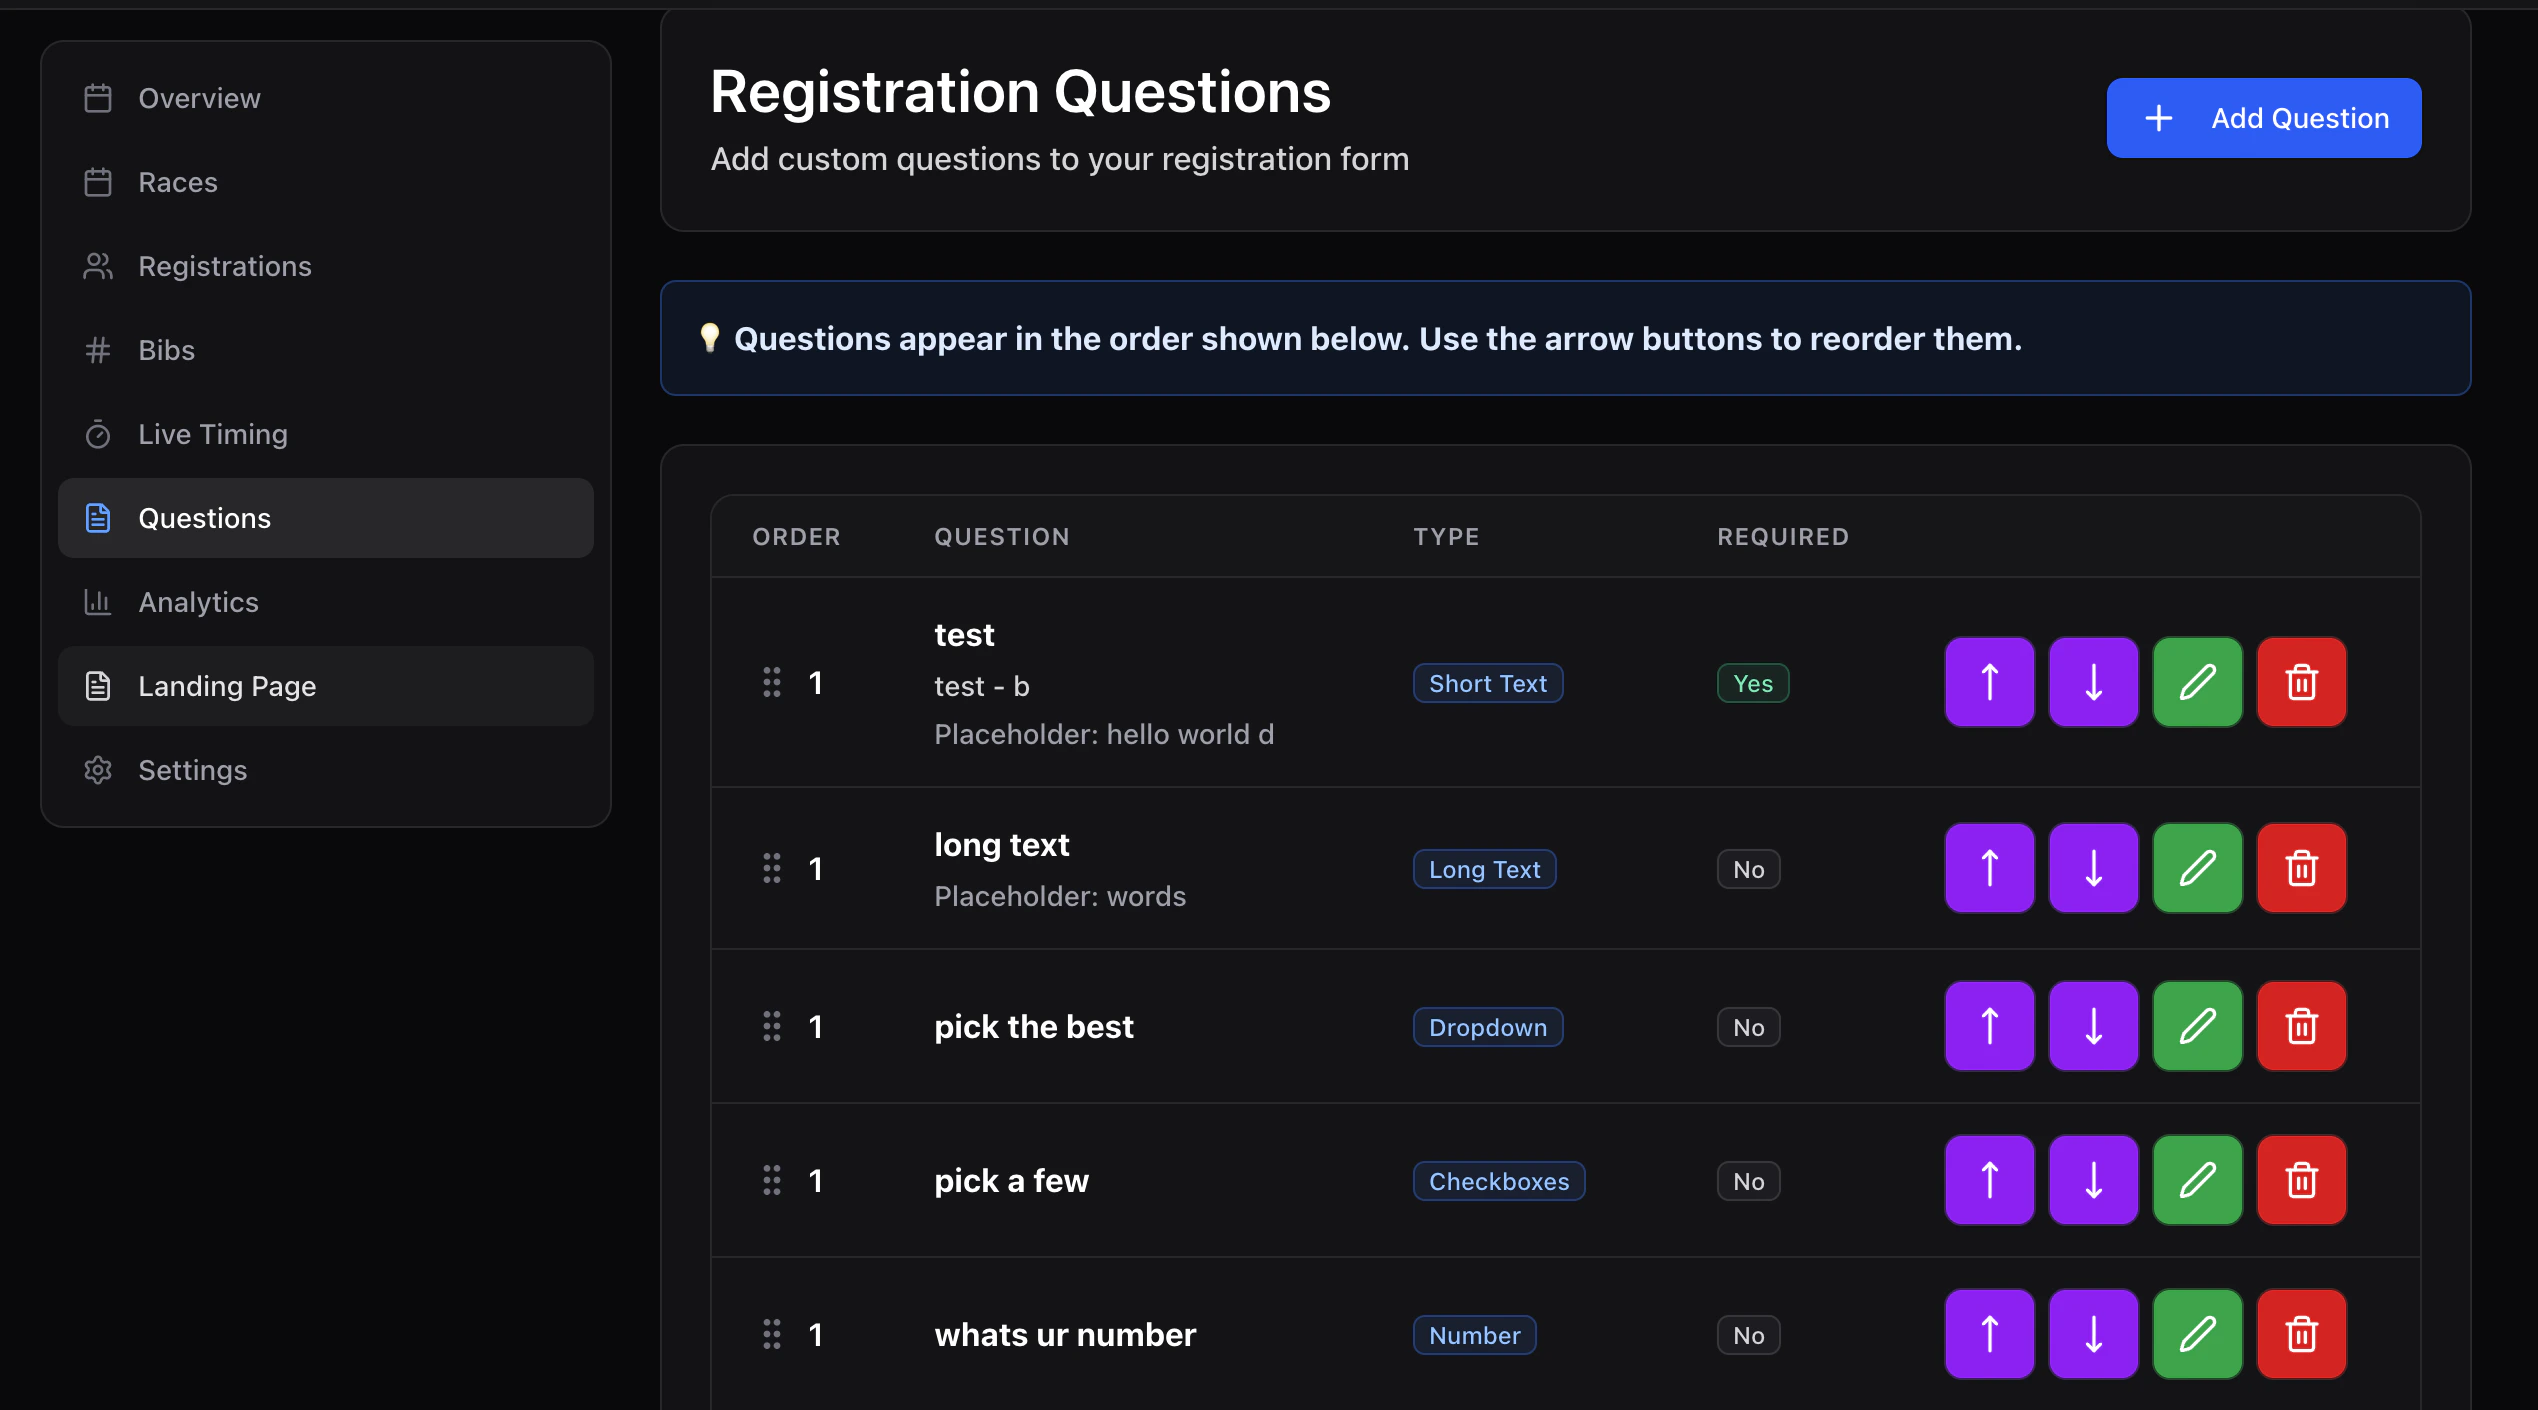Click the ORDER column header
The height and width of the screenshot is (1410, 2538).
797,537
